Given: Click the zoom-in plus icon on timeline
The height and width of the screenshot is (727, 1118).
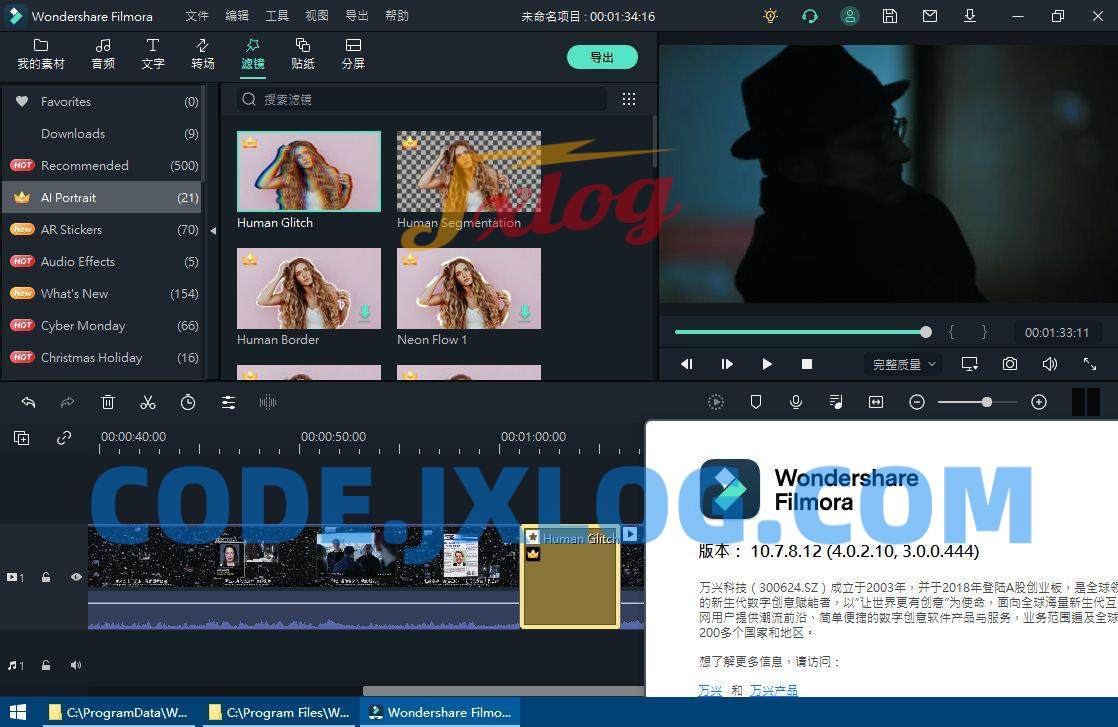Looking at the screenshot, I should (x=1039, y=402).
